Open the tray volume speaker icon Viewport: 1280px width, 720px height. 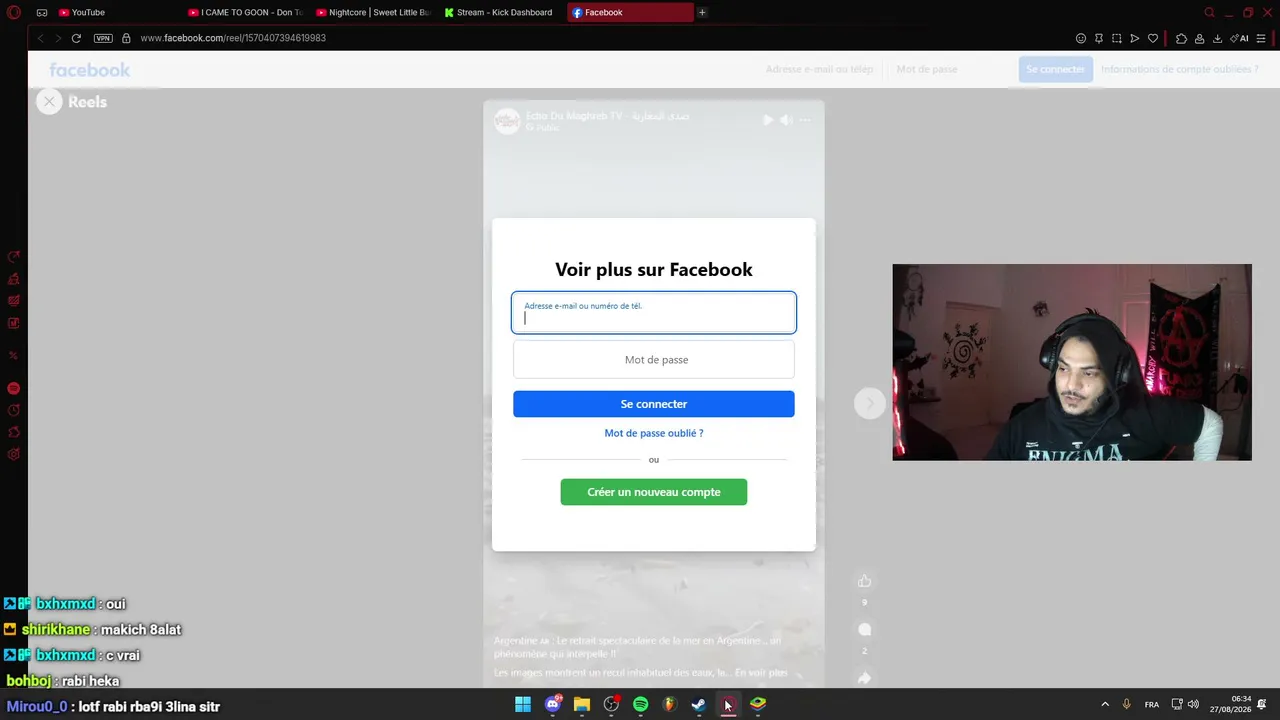pos(1193,704)
